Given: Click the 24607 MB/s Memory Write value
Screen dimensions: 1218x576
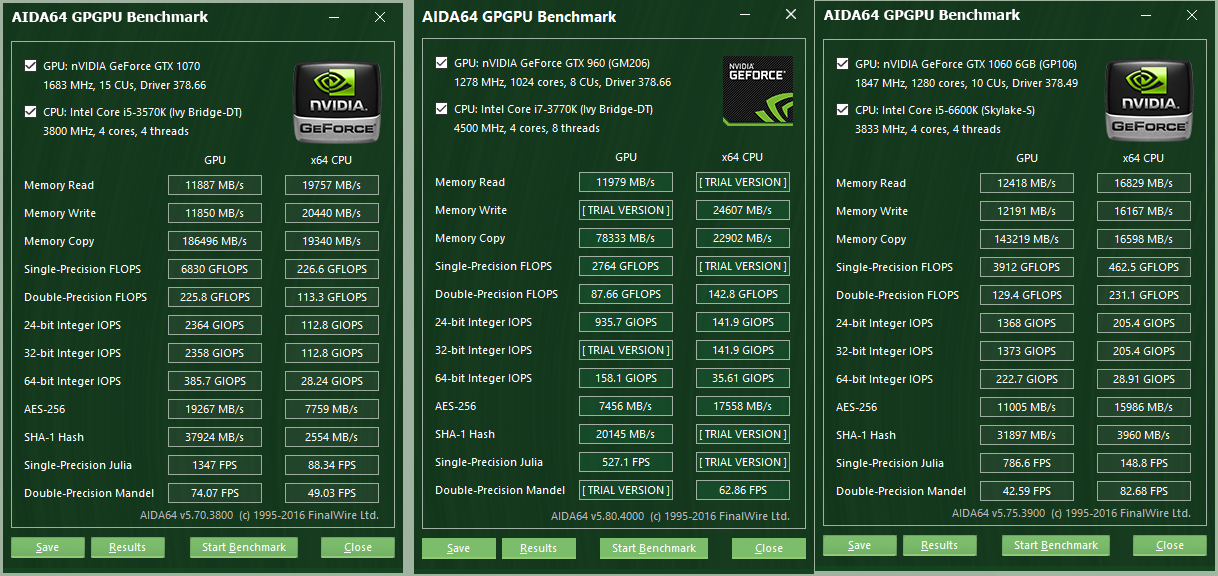Looking at the screenshot, I should pyautogui.click(x=743, y=210).
